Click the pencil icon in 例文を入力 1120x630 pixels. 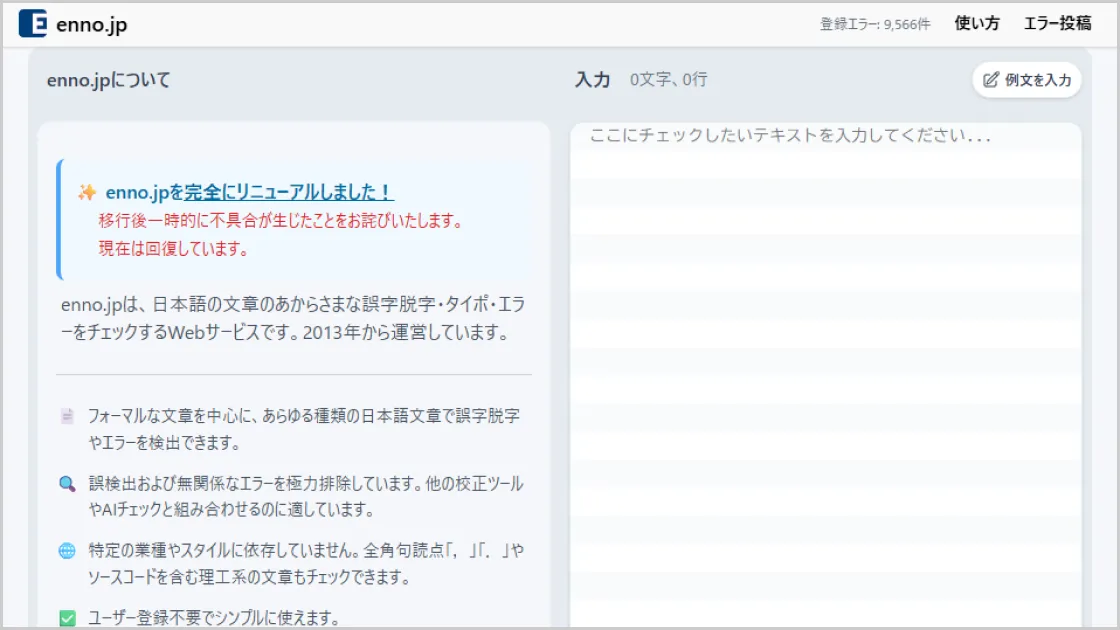[991, 80]
